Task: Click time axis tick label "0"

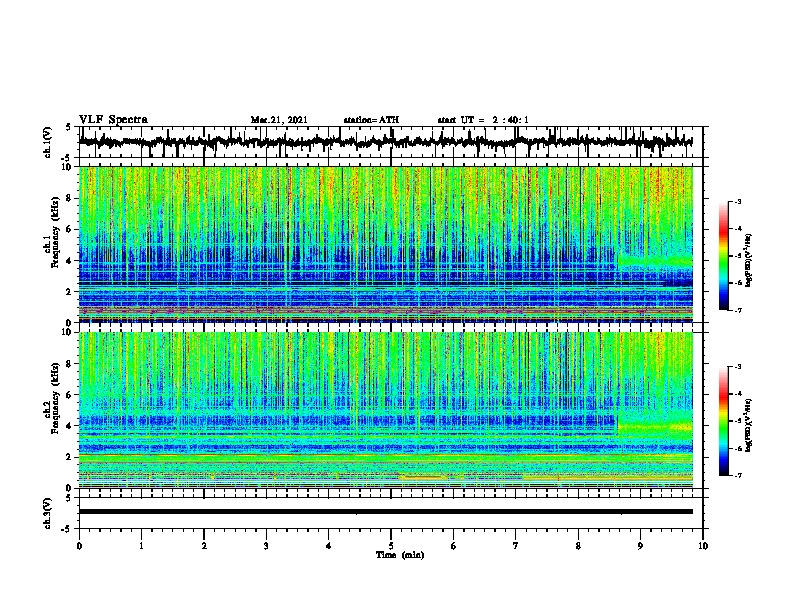Action: click(x=79, y=546)
